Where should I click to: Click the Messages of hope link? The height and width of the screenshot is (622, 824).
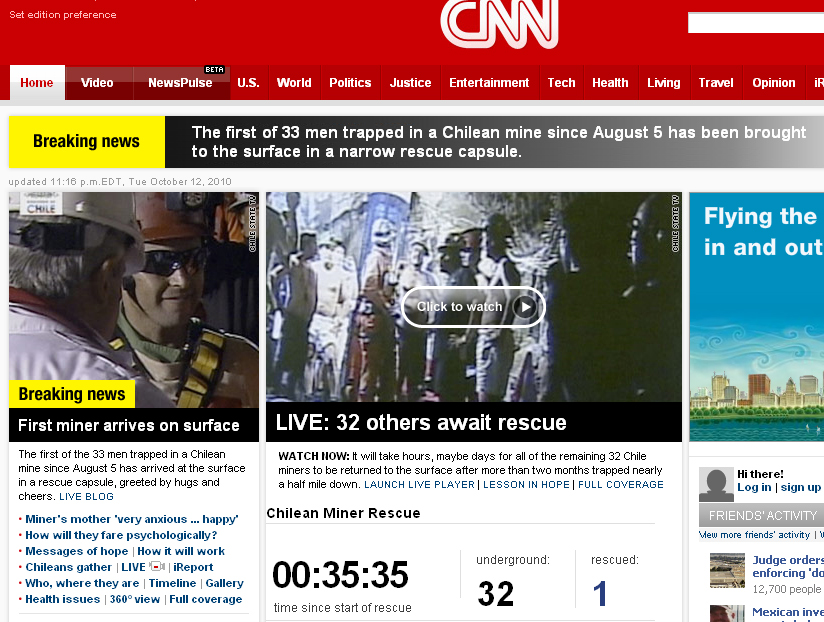pos(77,551)
